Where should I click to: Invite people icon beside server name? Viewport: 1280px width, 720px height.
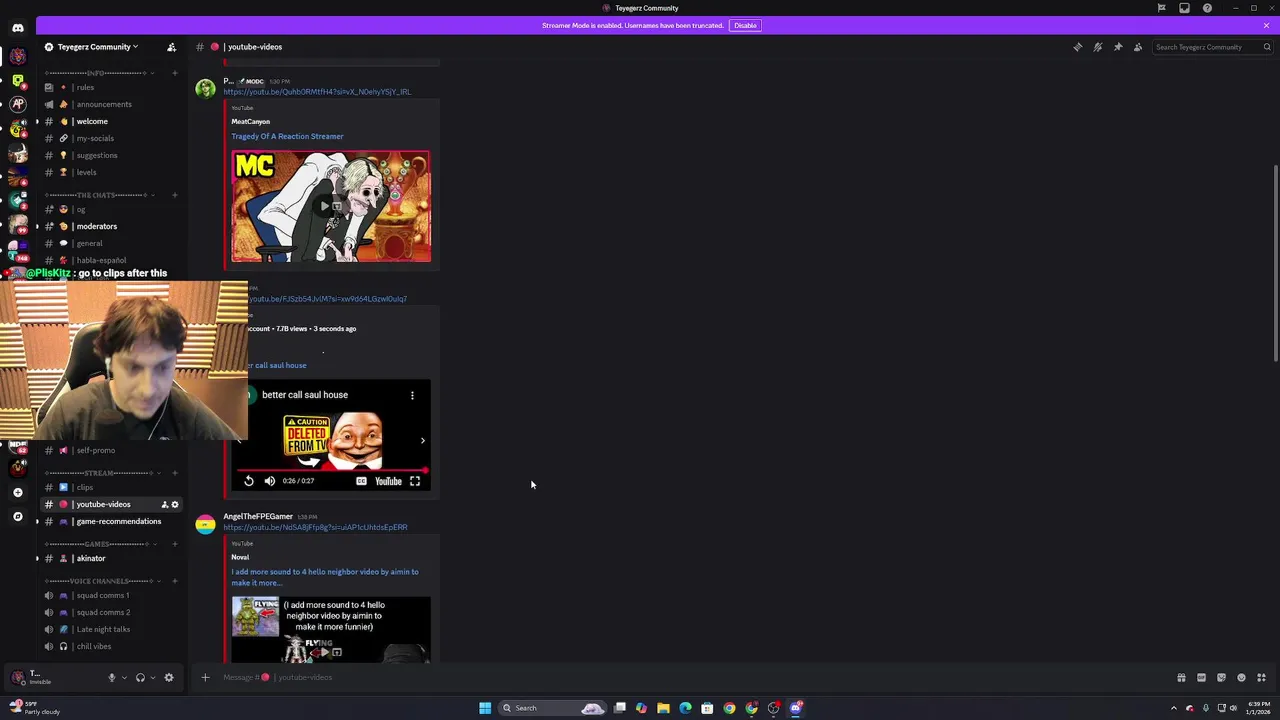(x=171, y=47)
